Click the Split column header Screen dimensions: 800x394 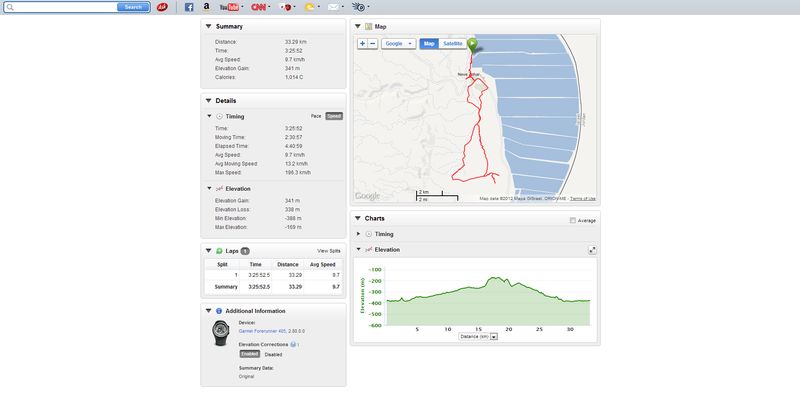click(222, 265)
